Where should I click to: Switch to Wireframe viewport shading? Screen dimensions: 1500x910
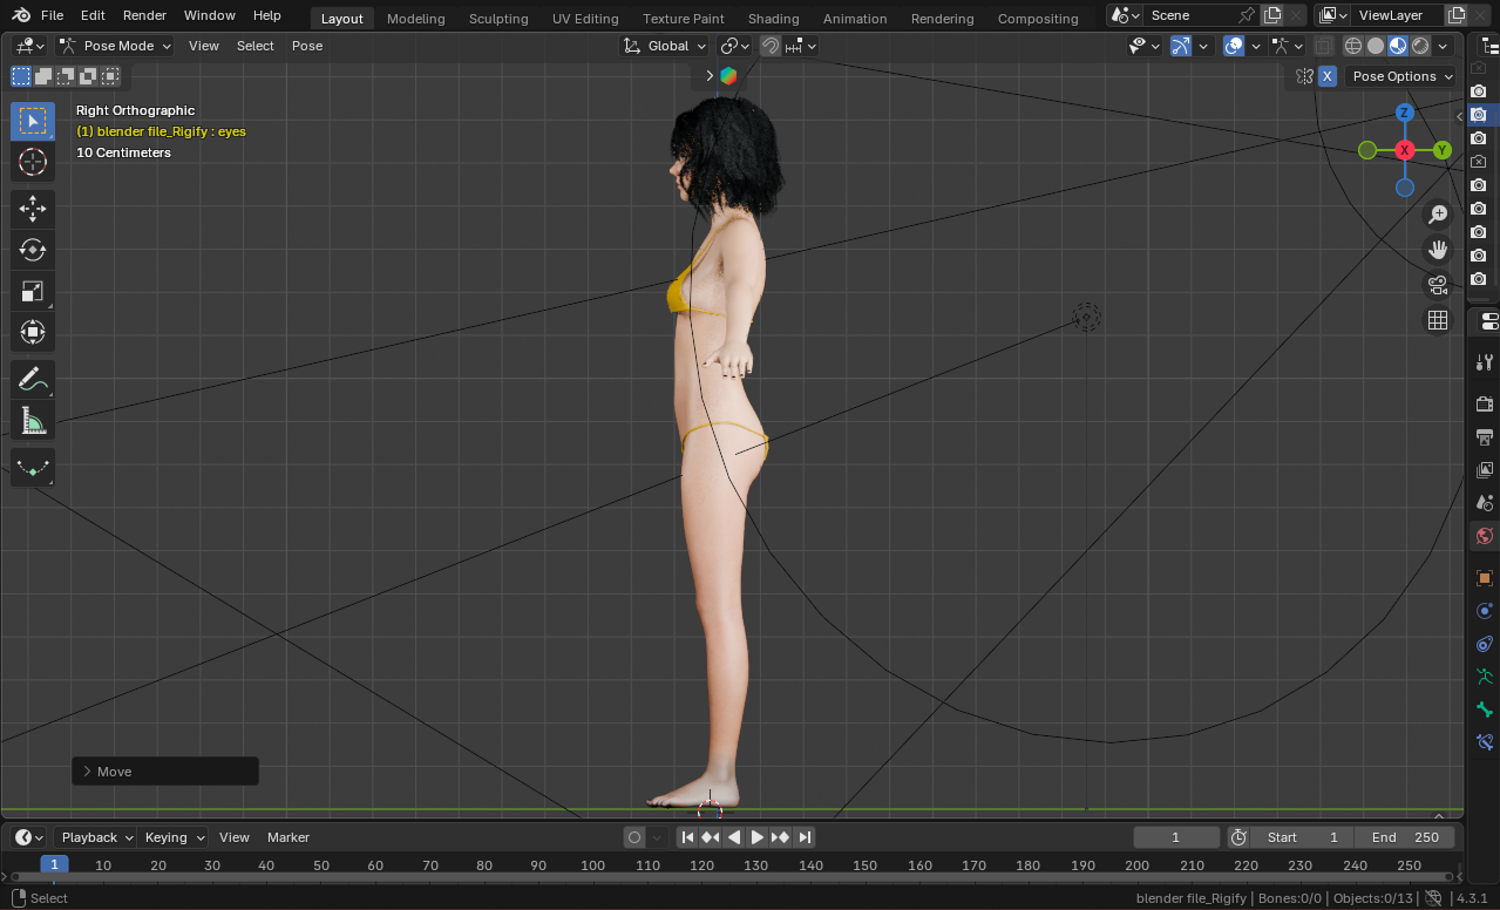coord(1353,46)
